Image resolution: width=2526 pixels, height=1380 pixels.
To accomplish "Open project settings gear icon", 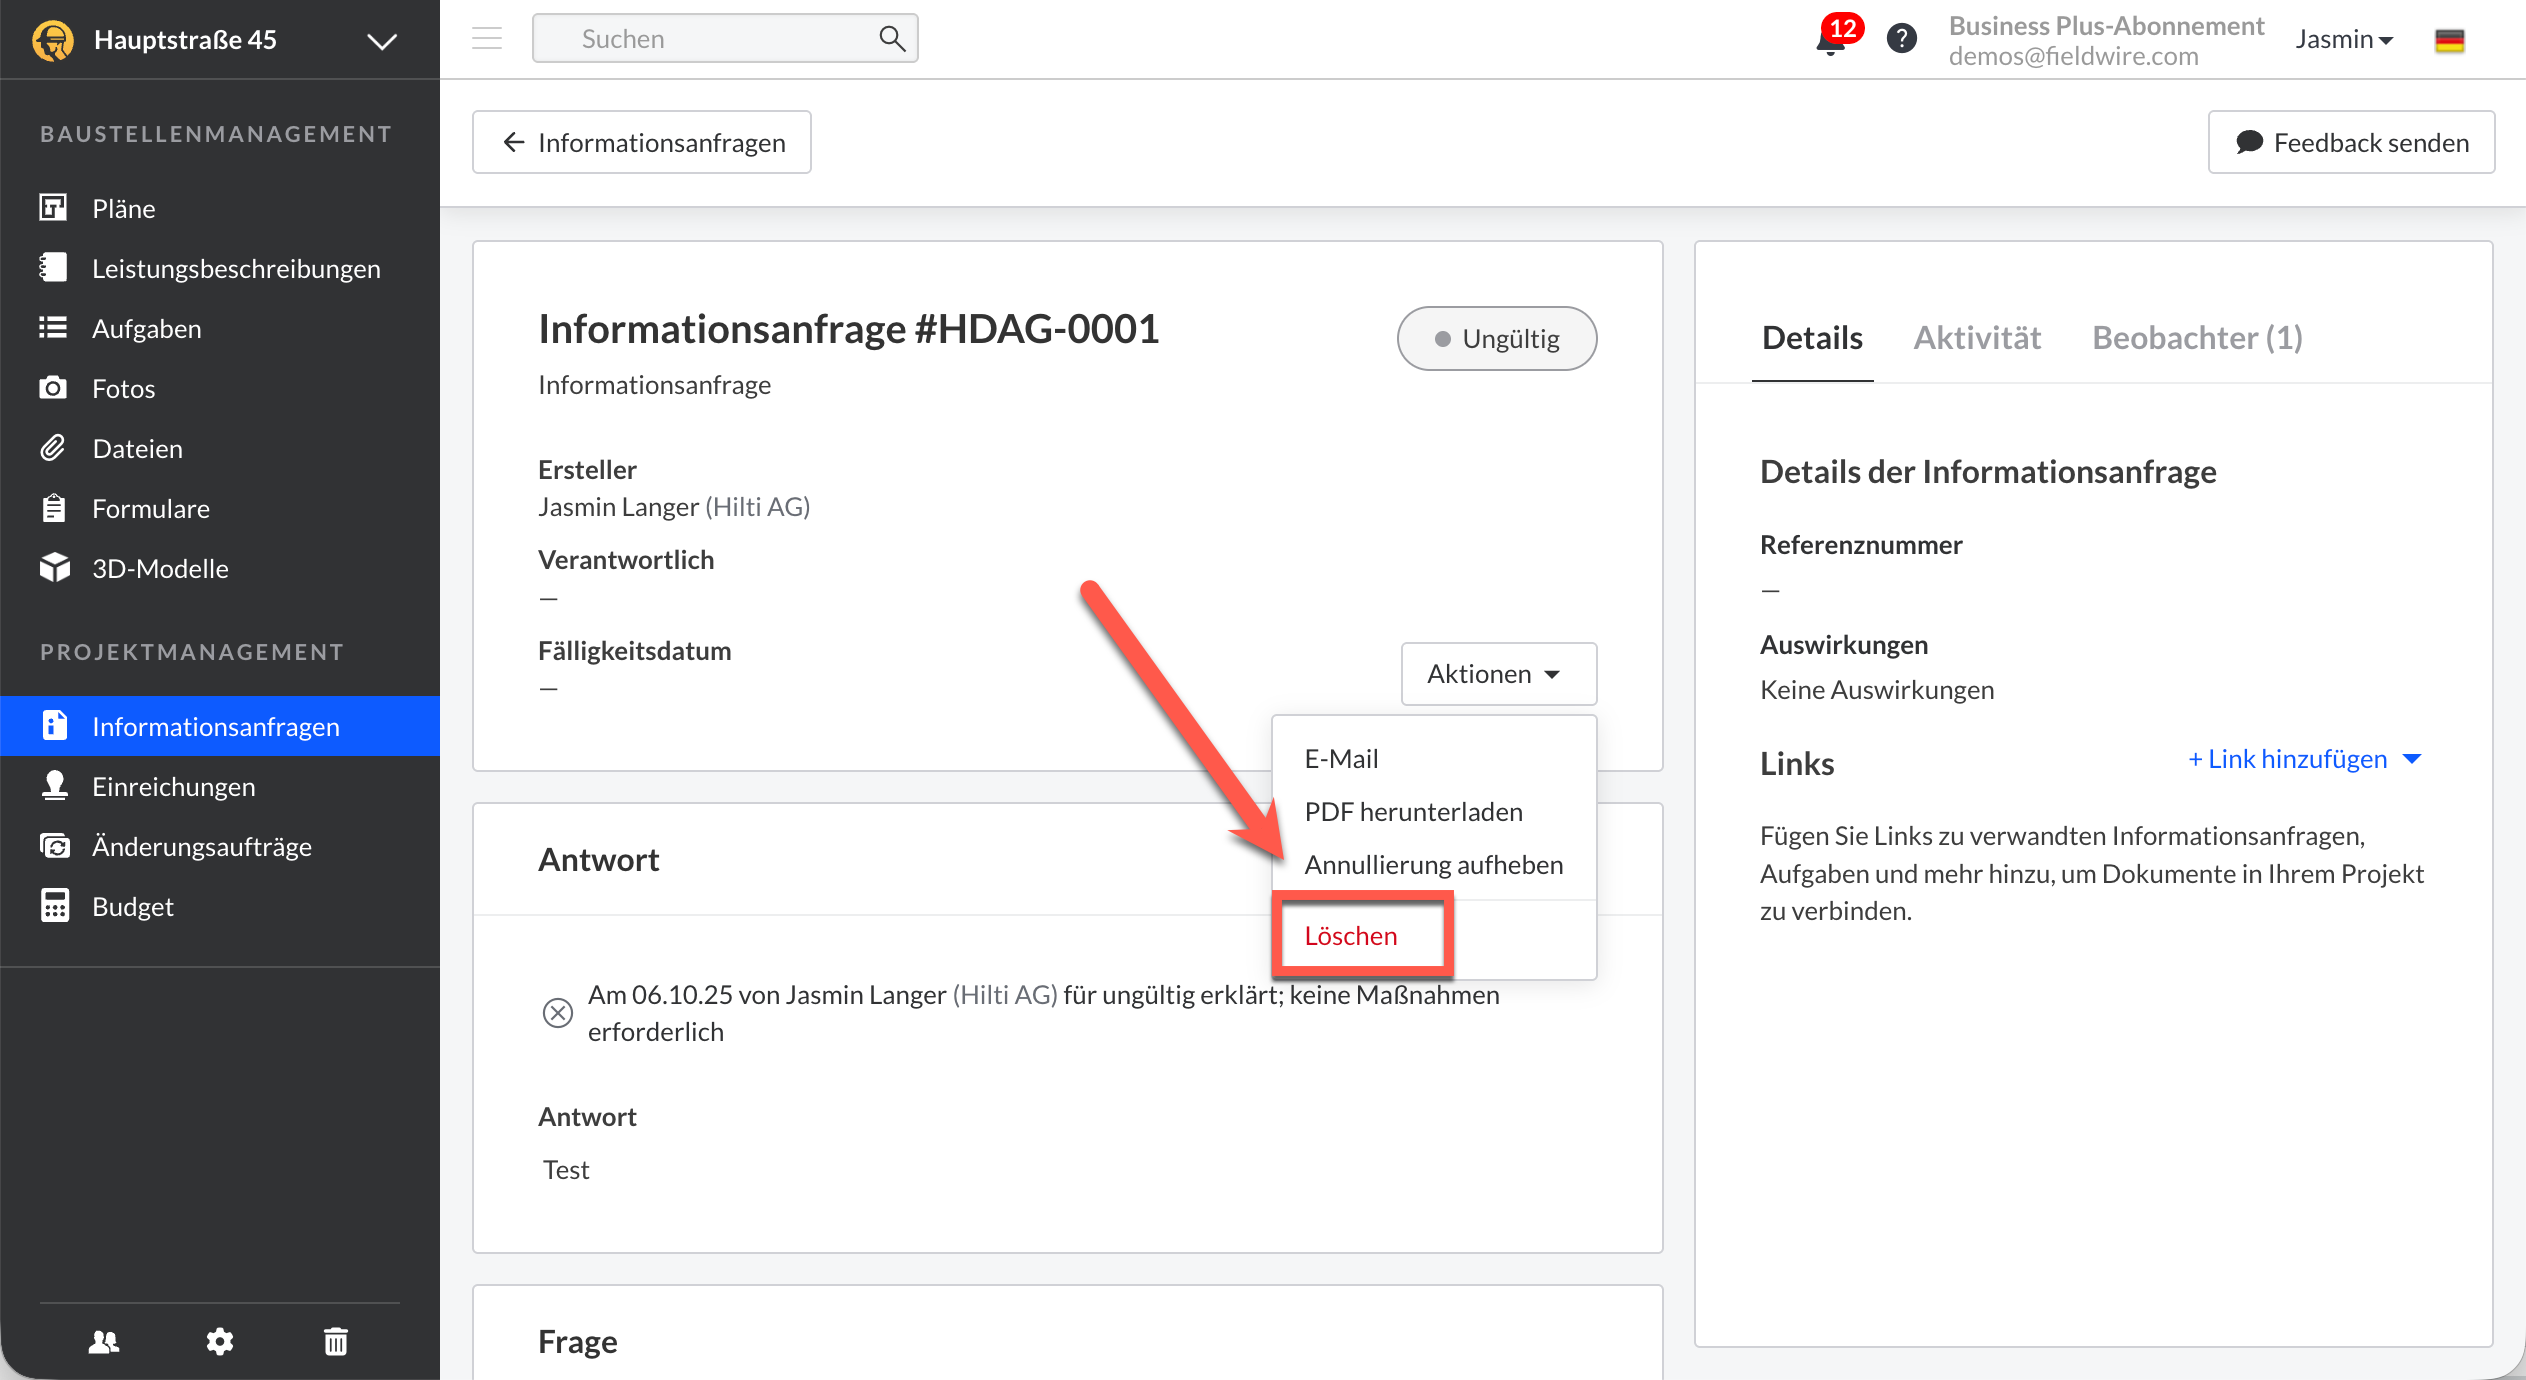I will (220, 1341).
